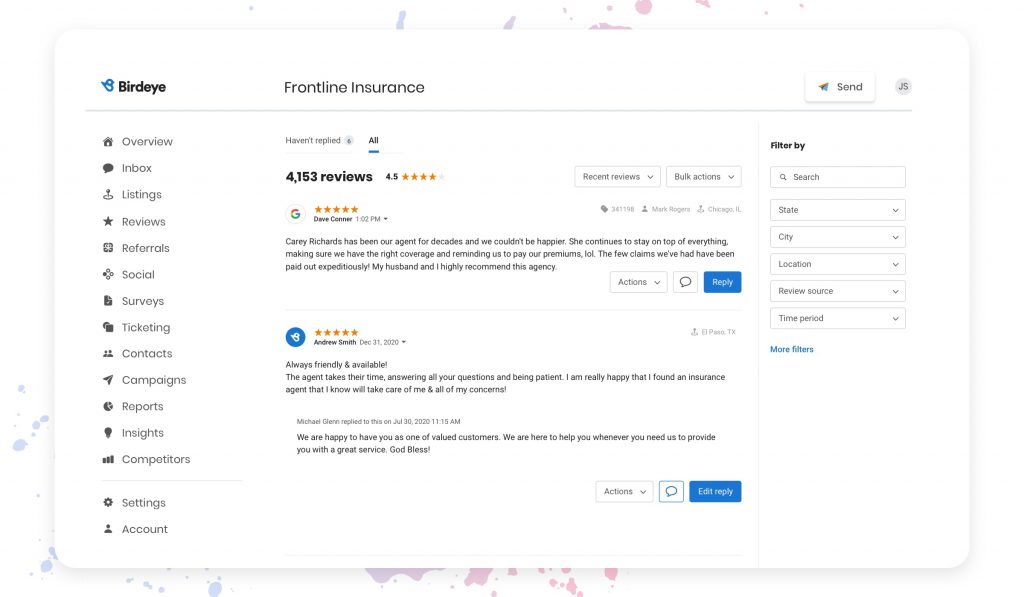Open Competitors via the bar-chart icon

(x=110, y=459)
